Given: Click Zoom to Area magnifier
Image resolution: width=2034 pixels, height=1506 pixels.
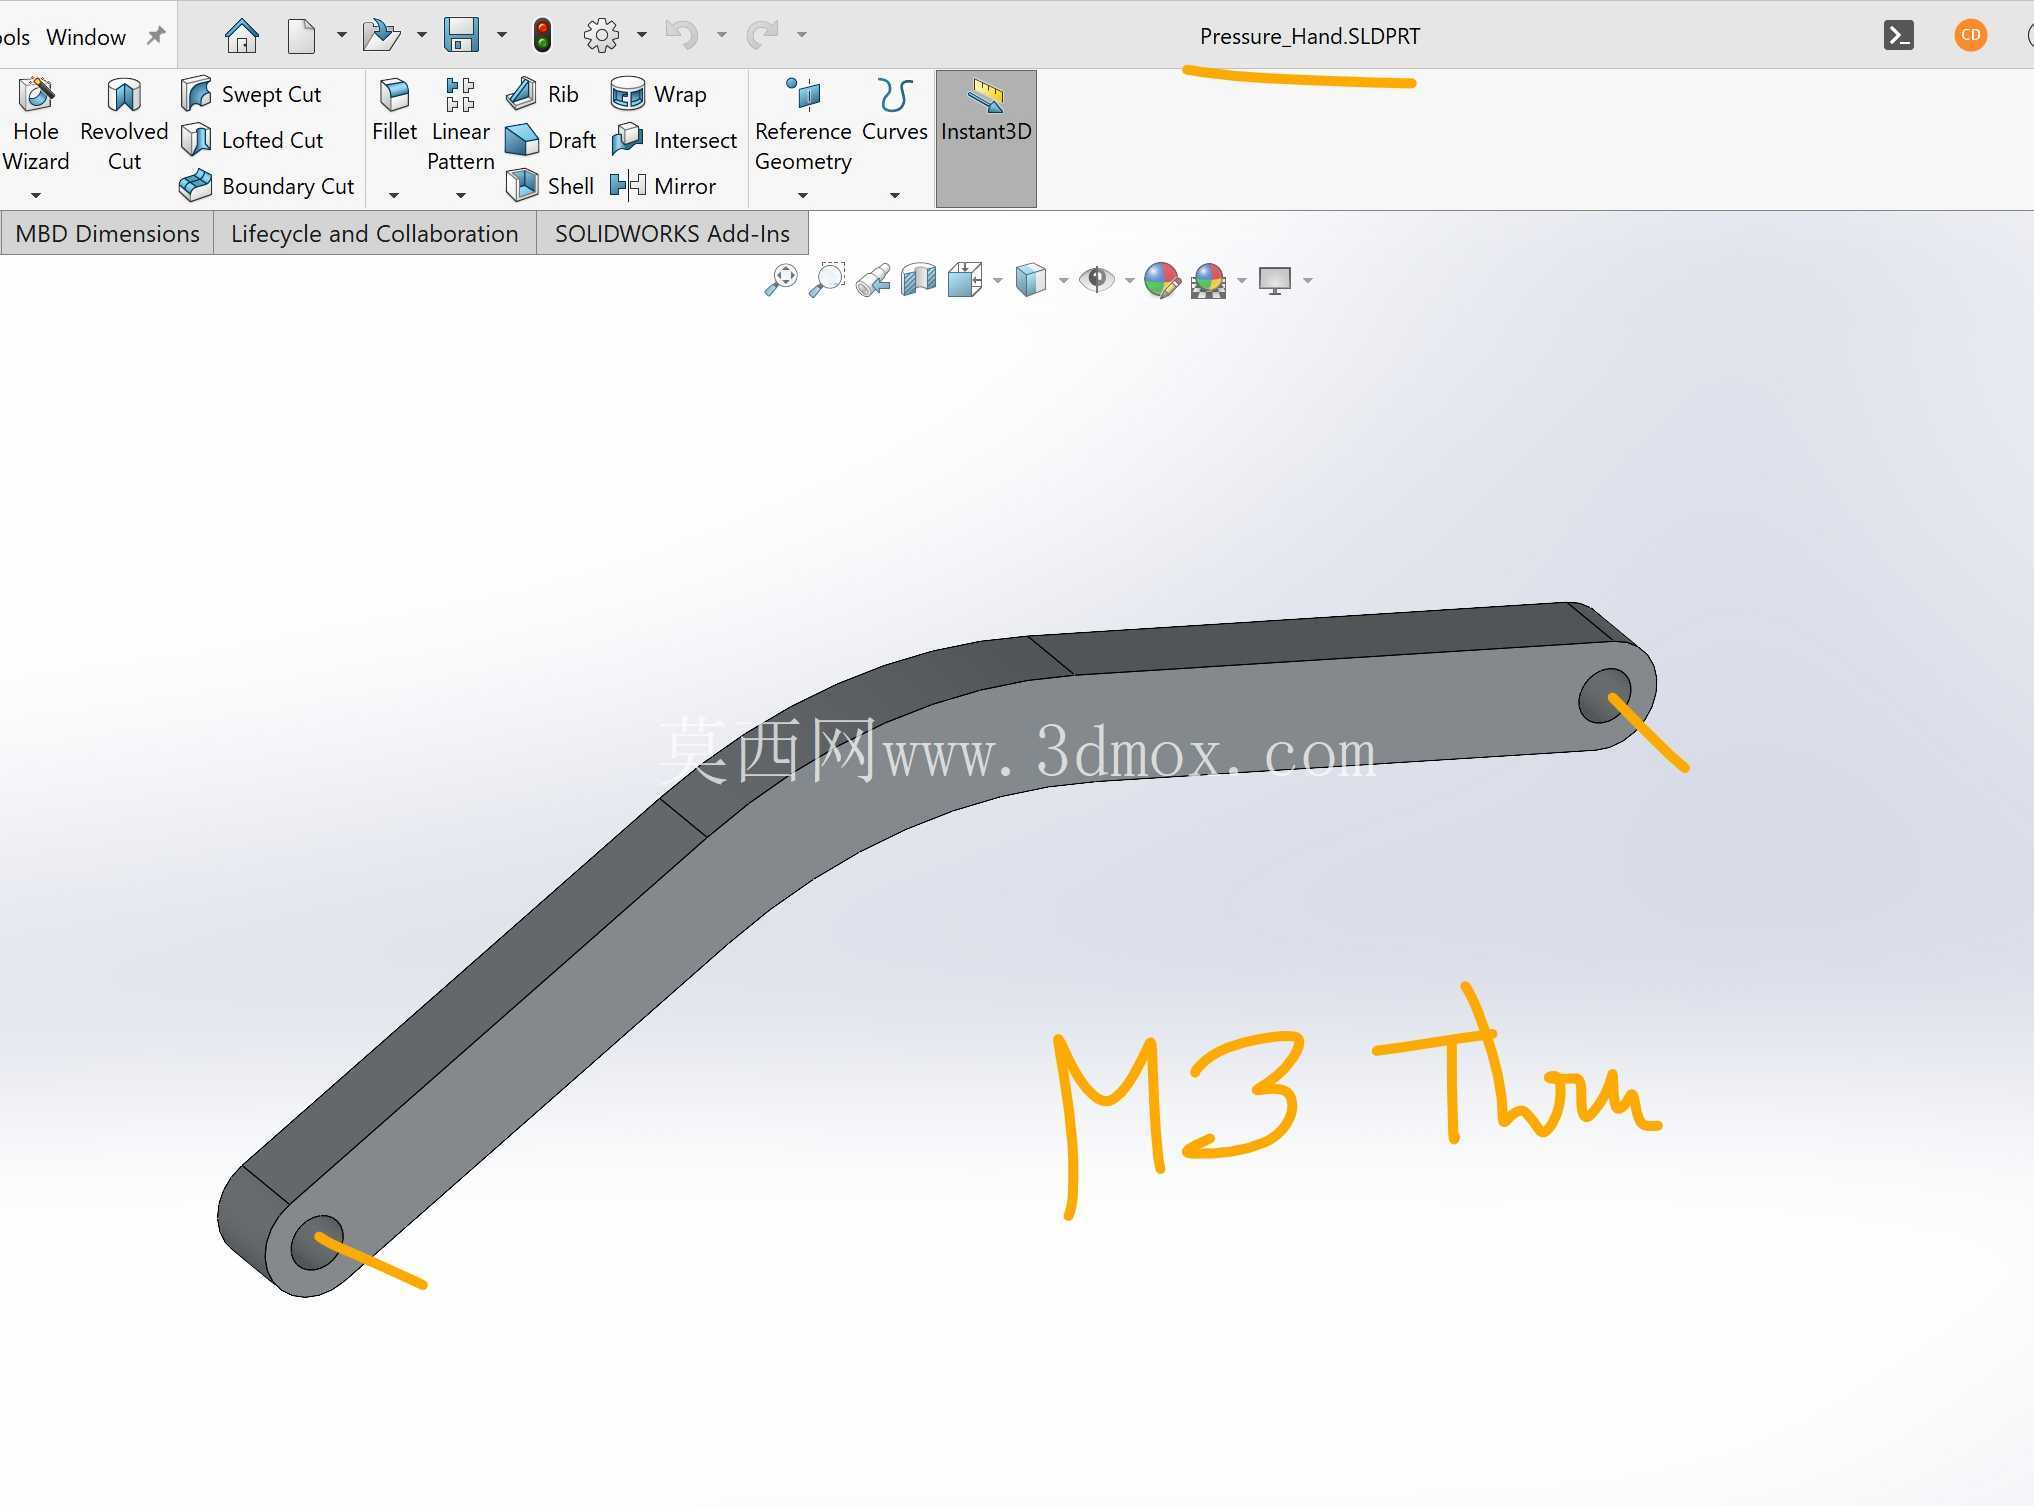Looking at the screenshot, I should [827, 280].
